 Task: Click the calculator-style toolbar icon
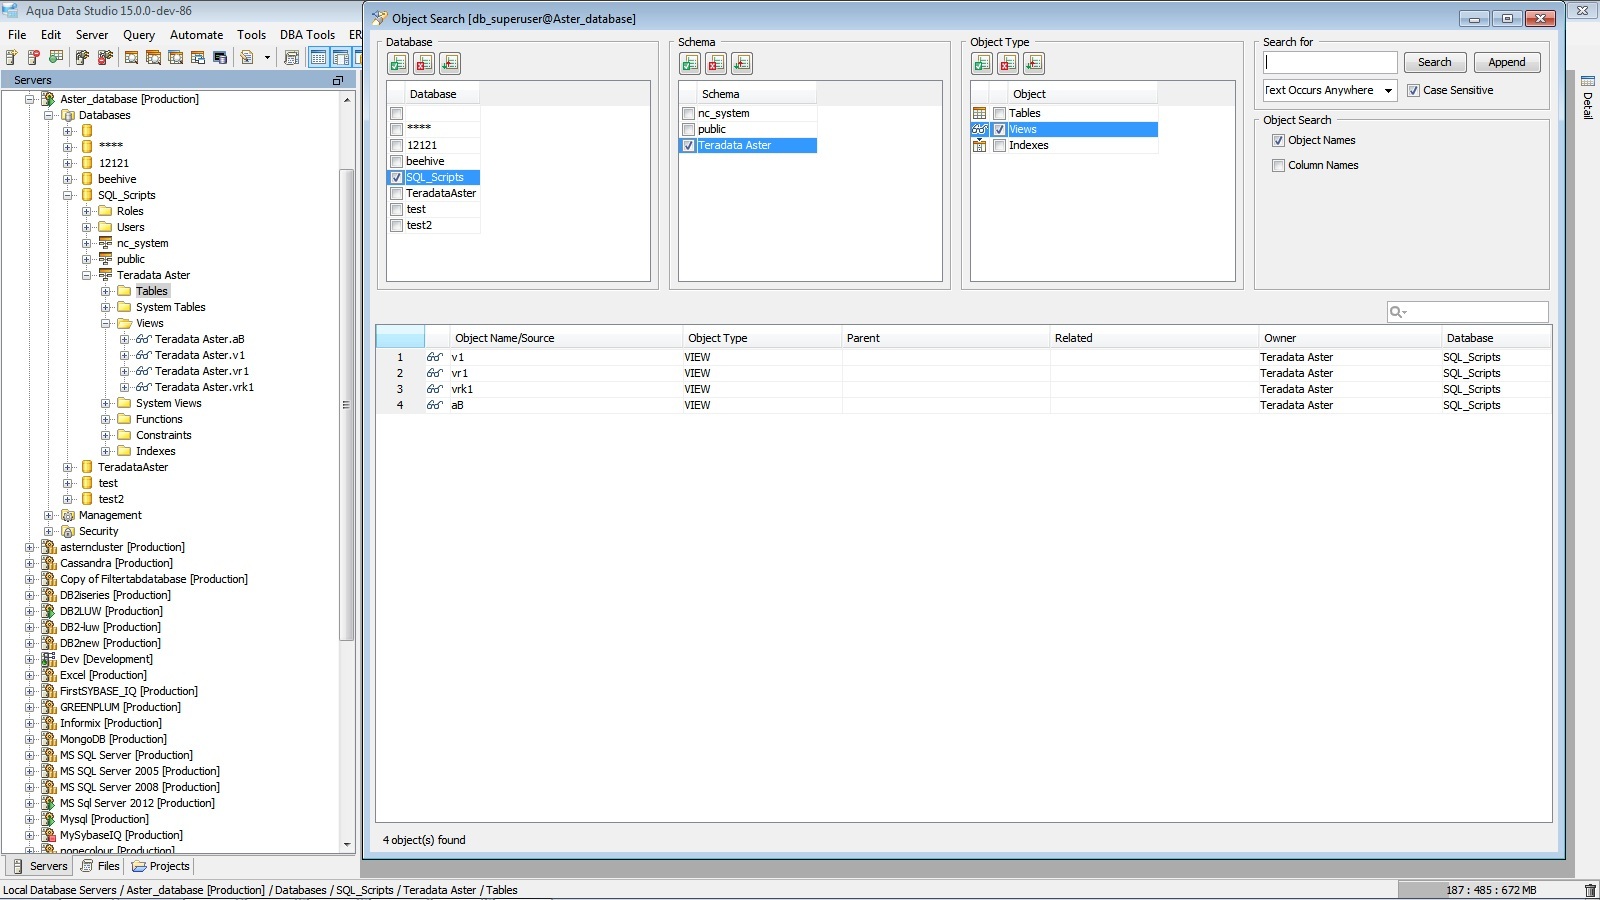292,57
